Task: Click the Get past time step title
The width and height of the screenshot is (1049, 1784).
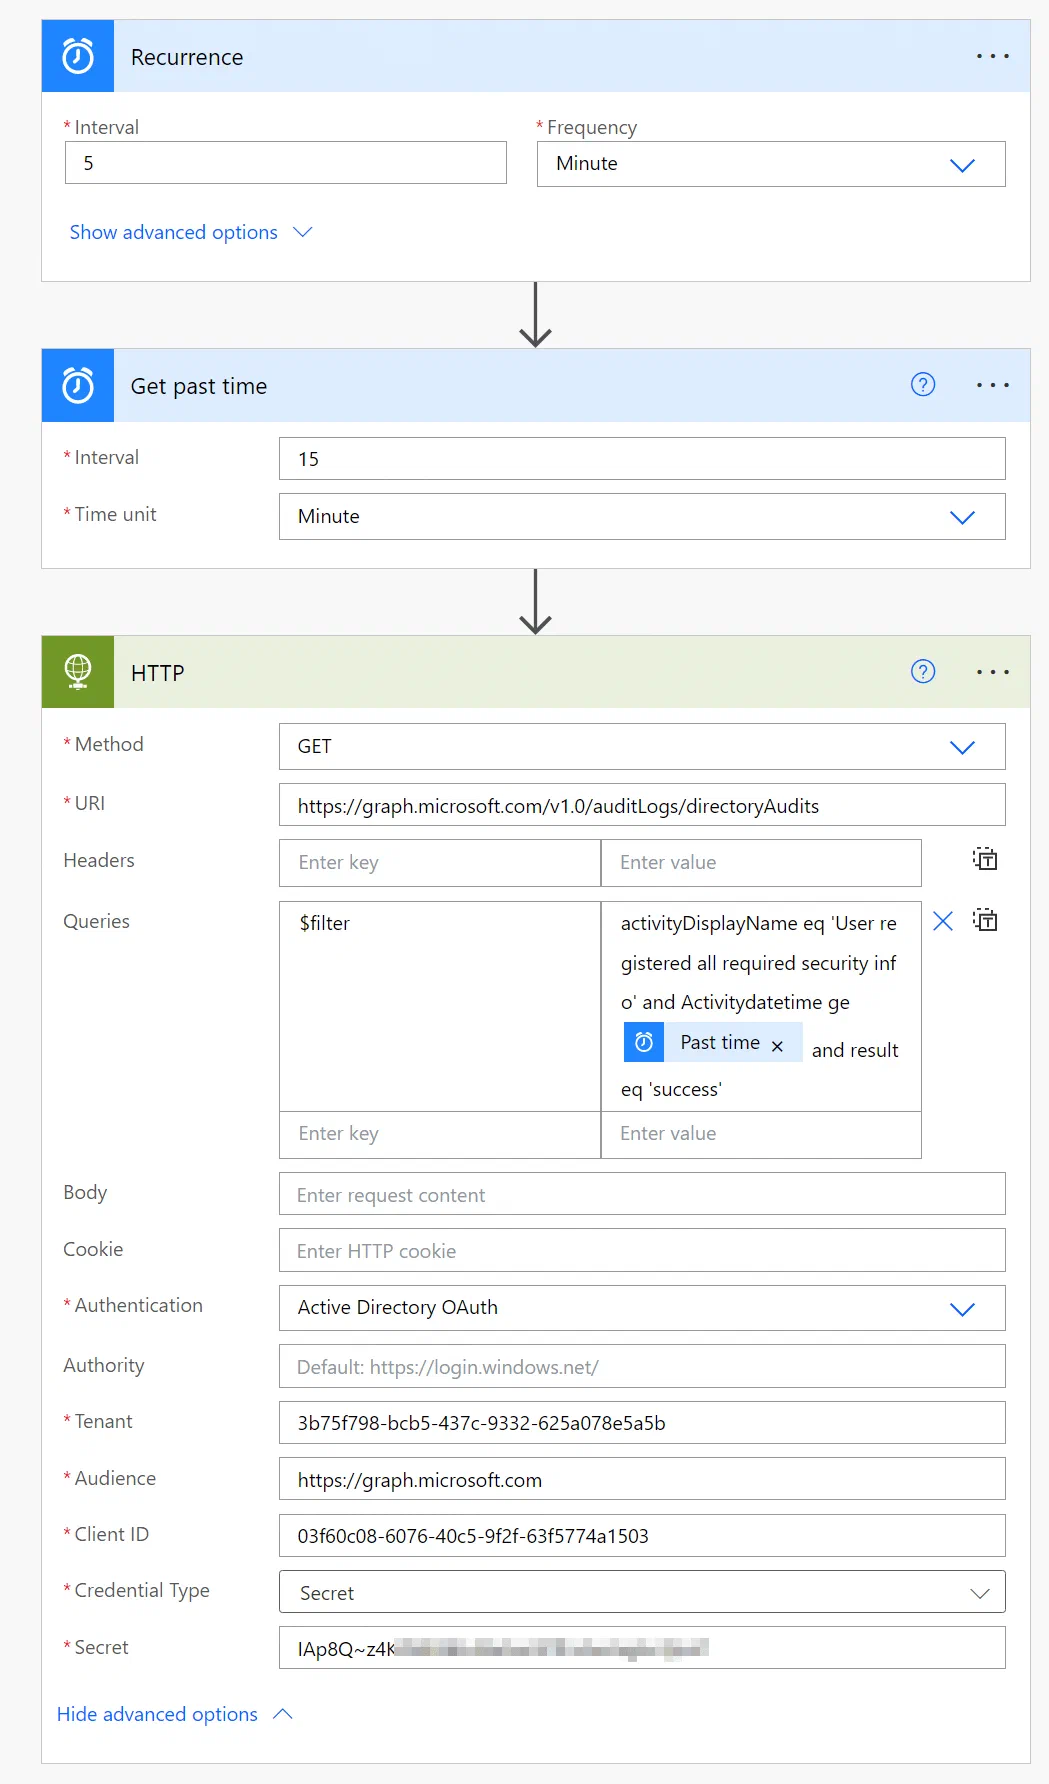Action: (x=199, y=386)
